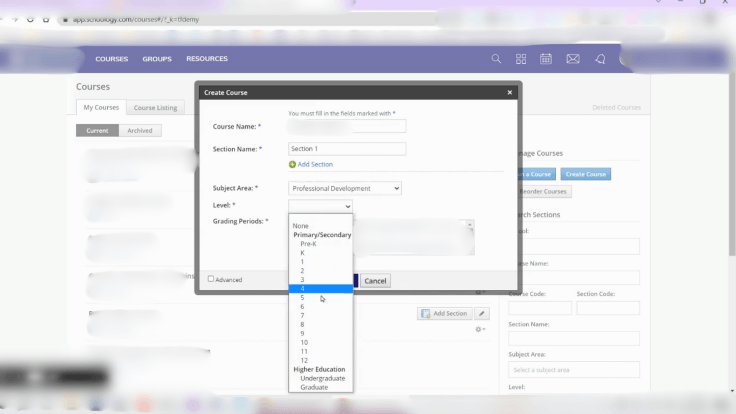Click the pencil edit icon beside Add Section
The height and width of the screenshot is (414, 736).
[x=482, y=314]
